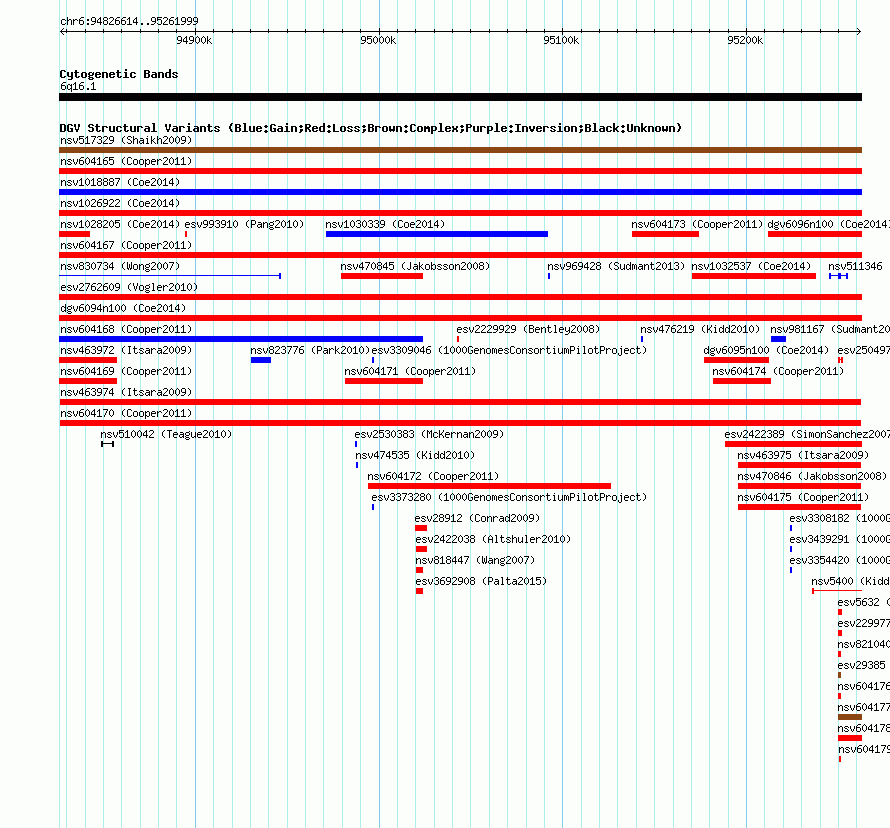Open the esv2422389 (SimonSanchez2007) label
Screen dimensions: 890x828
807,434
